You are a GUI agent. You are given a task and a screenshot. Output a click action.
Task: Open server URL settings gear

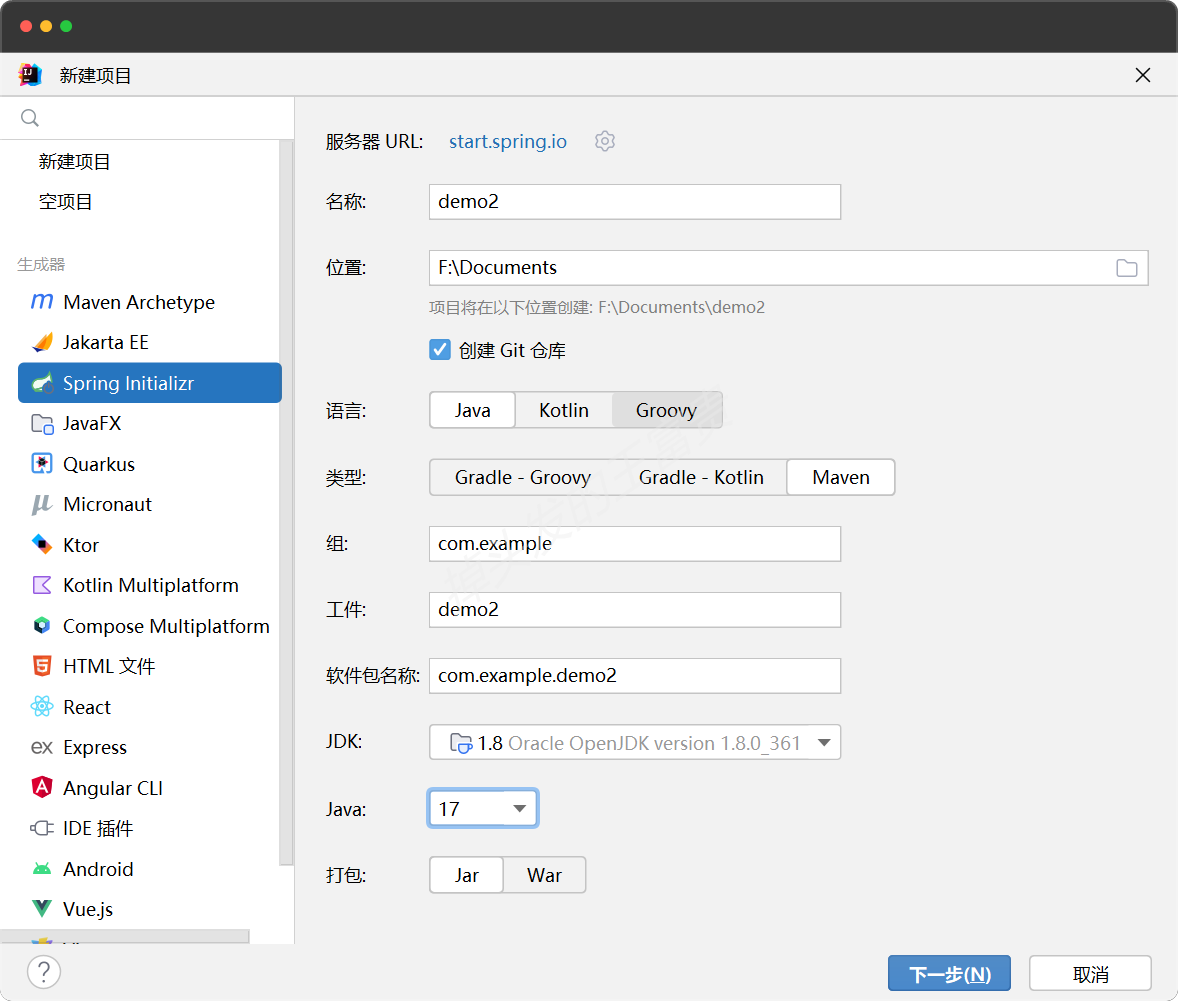pyautogui.click(x=605, y=141)
